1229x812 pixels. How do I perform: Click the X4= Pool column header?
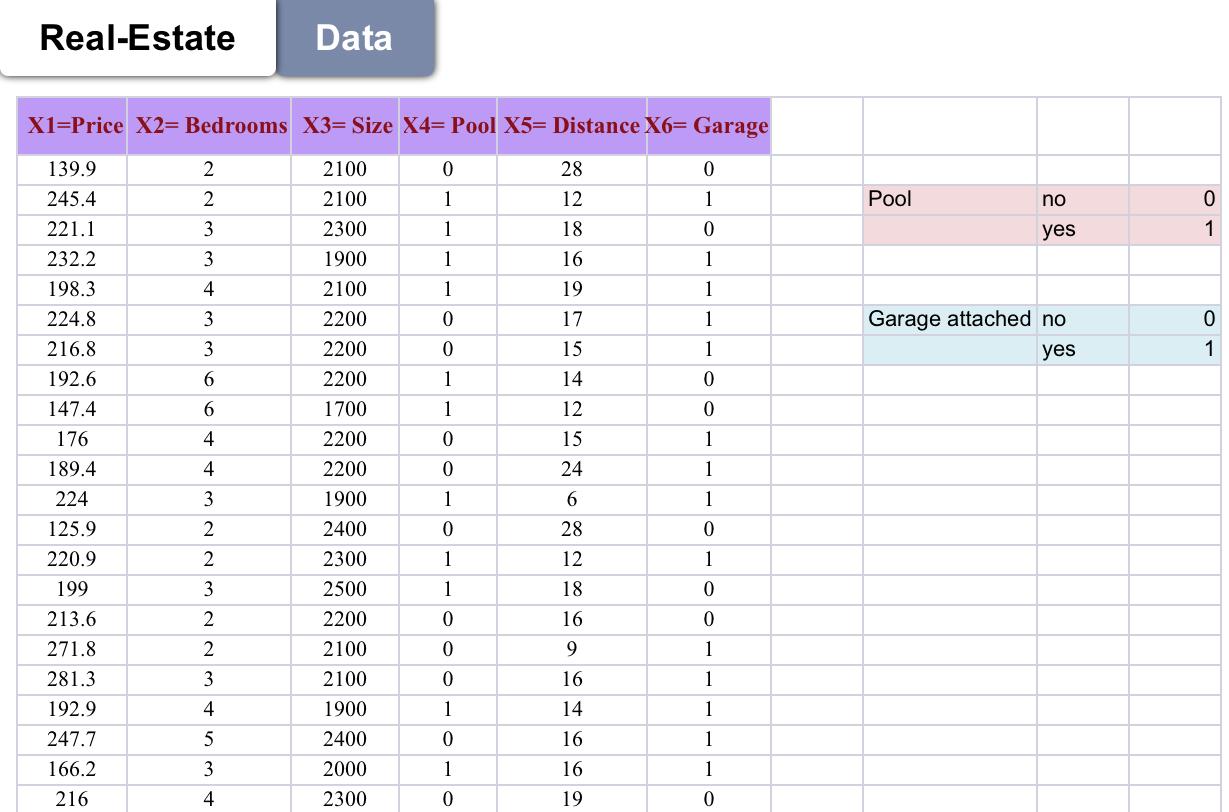449,126
